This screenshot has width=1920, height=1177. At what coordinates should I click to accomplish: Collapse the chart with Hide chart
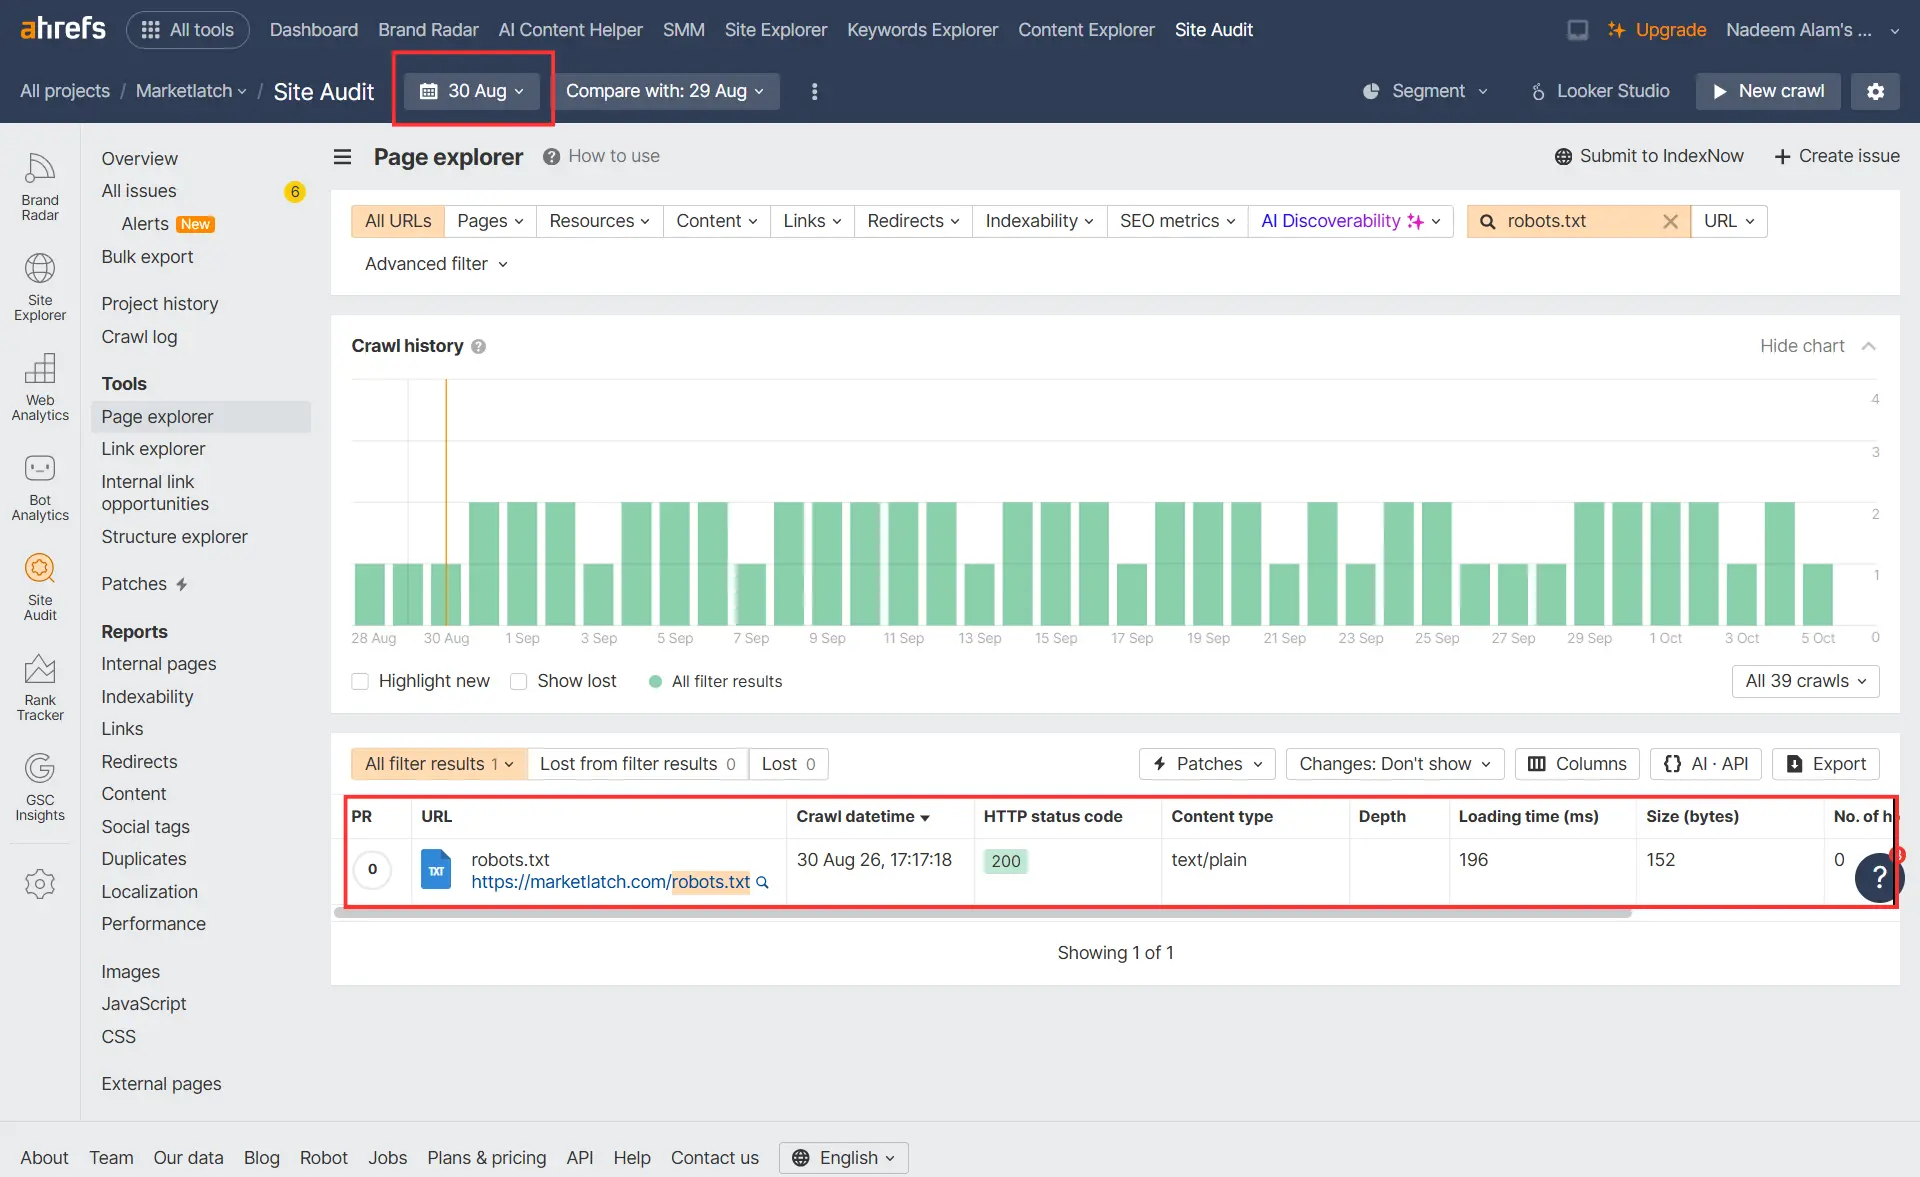tap(1817, 346)
